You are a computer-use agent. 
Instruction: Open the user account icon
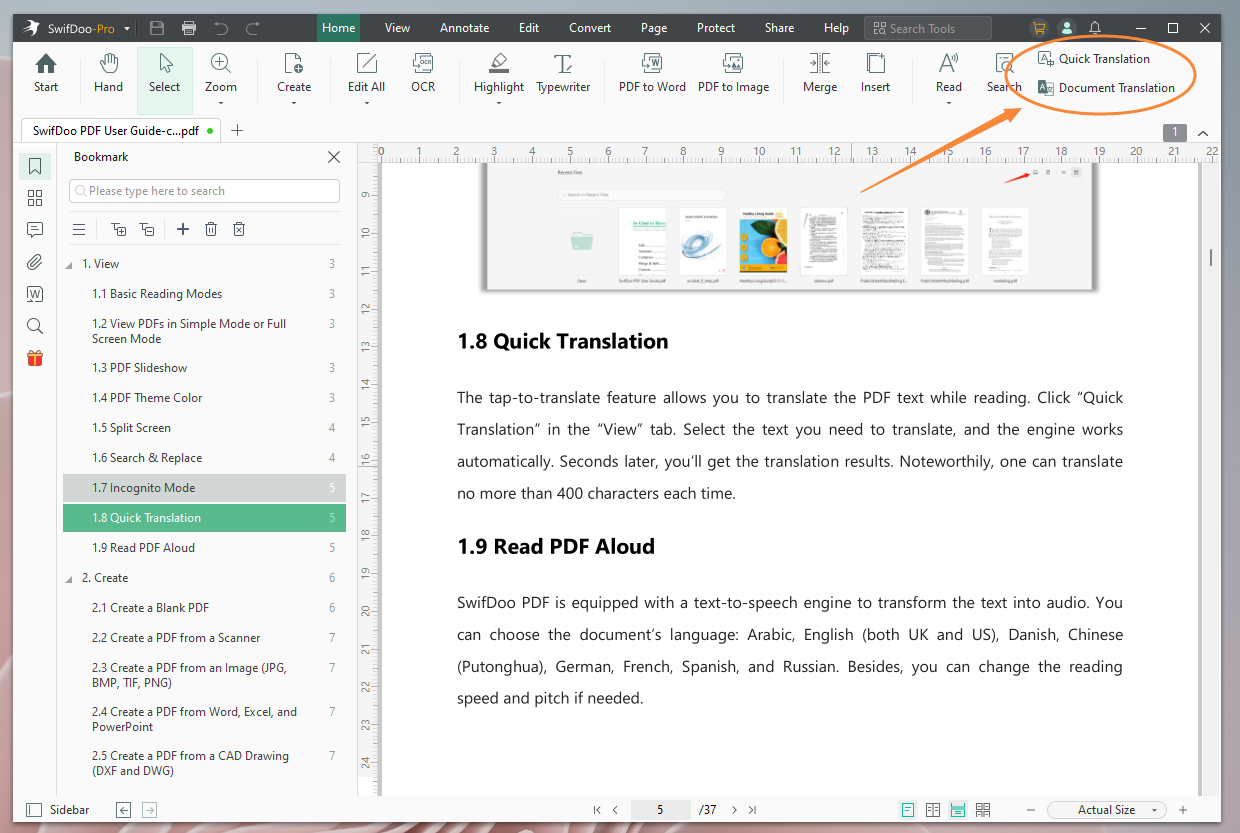(x=1067, y=28)
